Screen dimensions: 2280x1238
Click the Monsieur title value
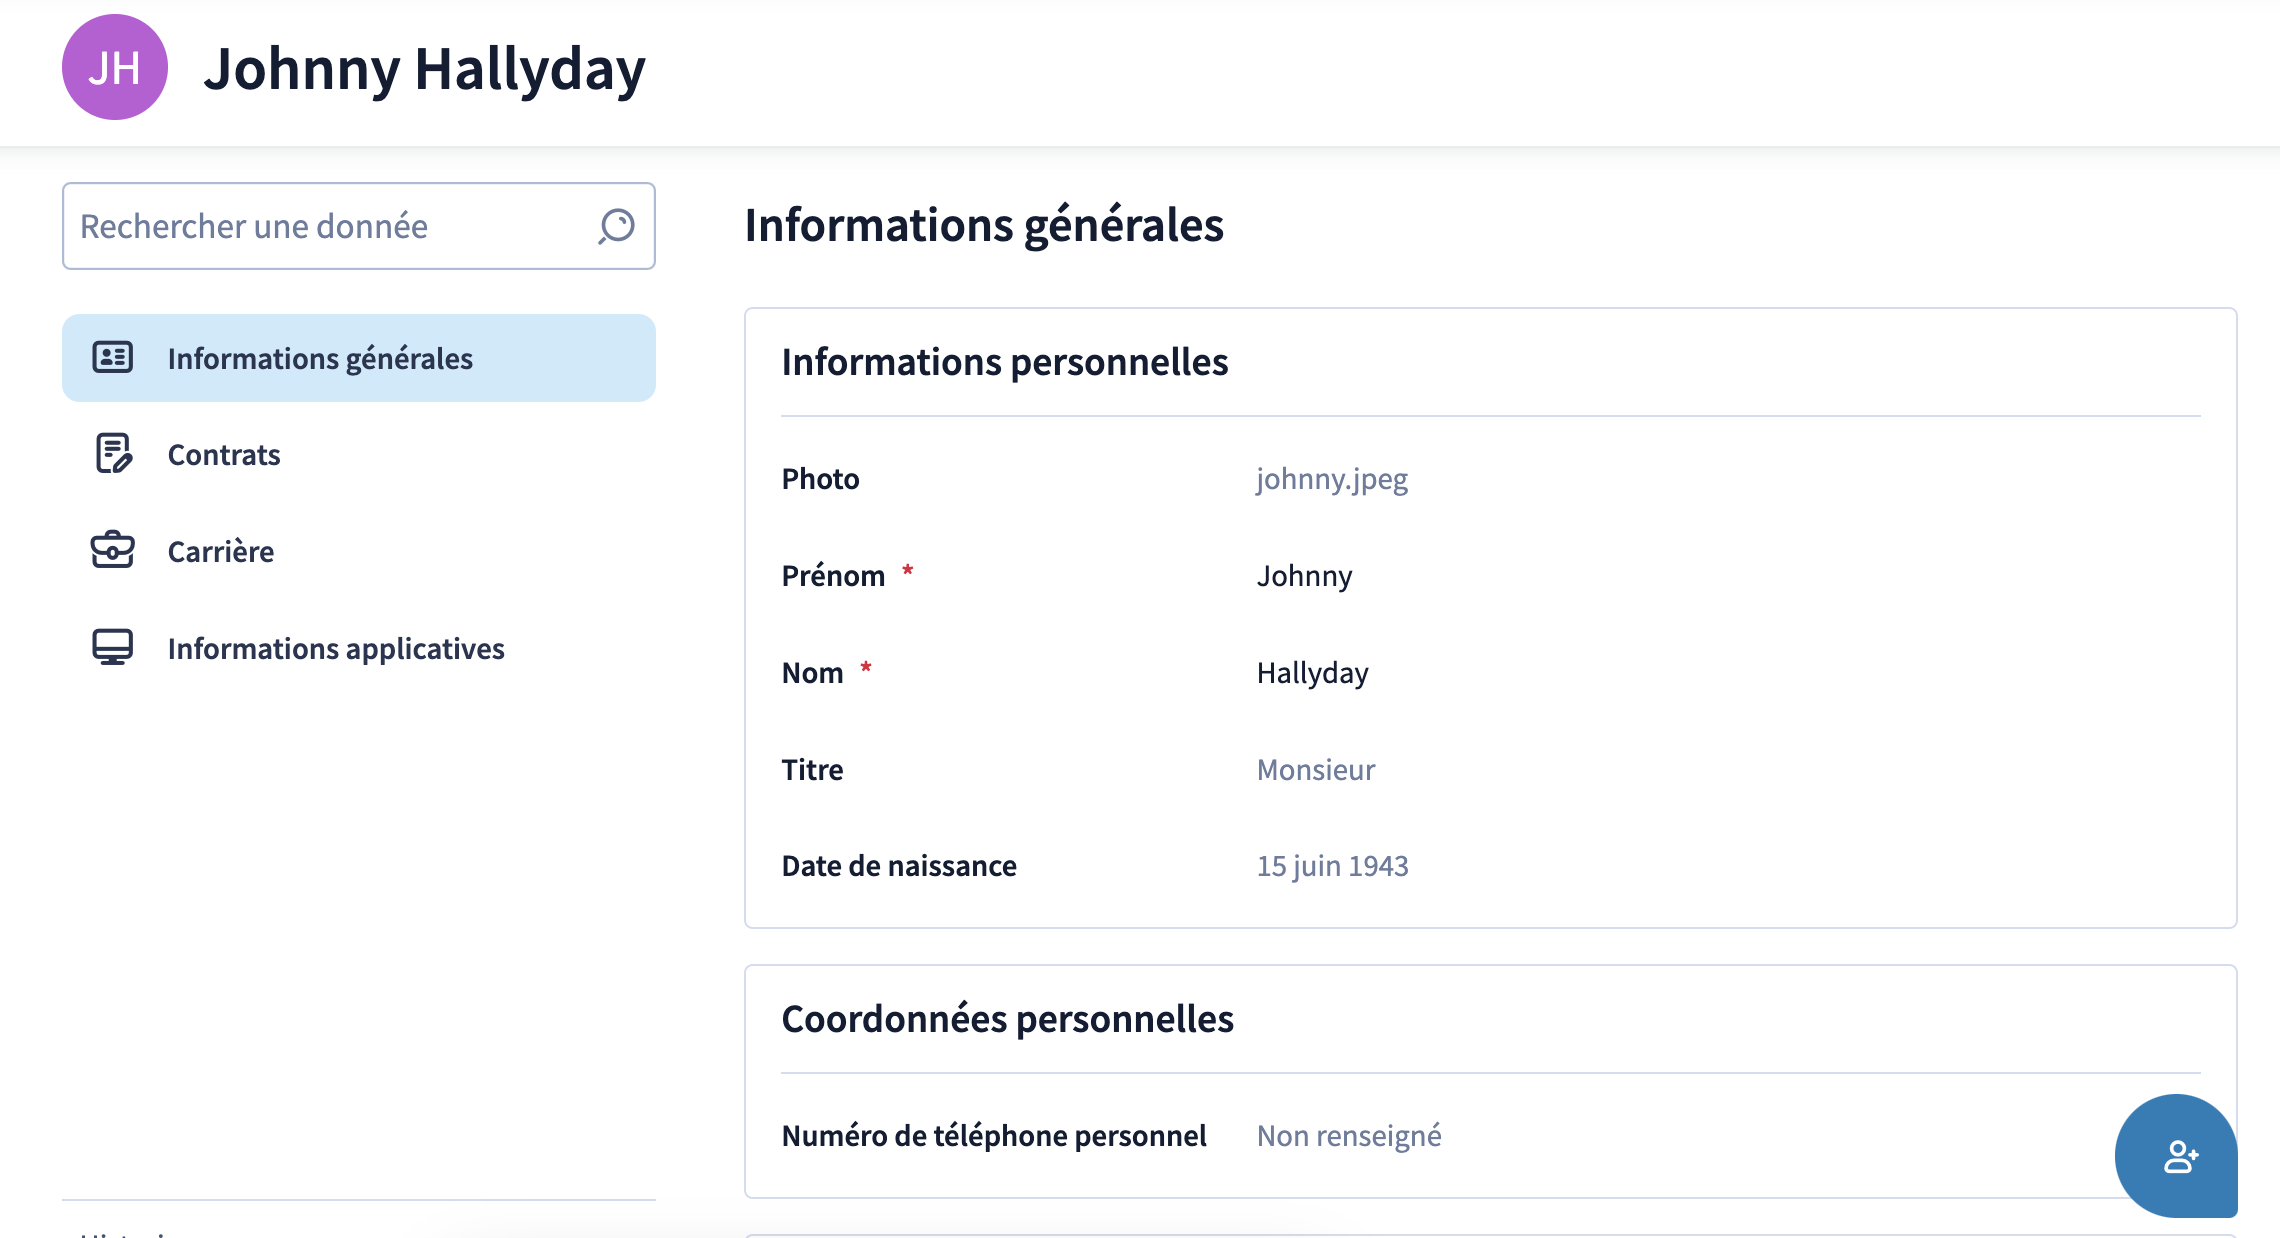pos(1316,770)
